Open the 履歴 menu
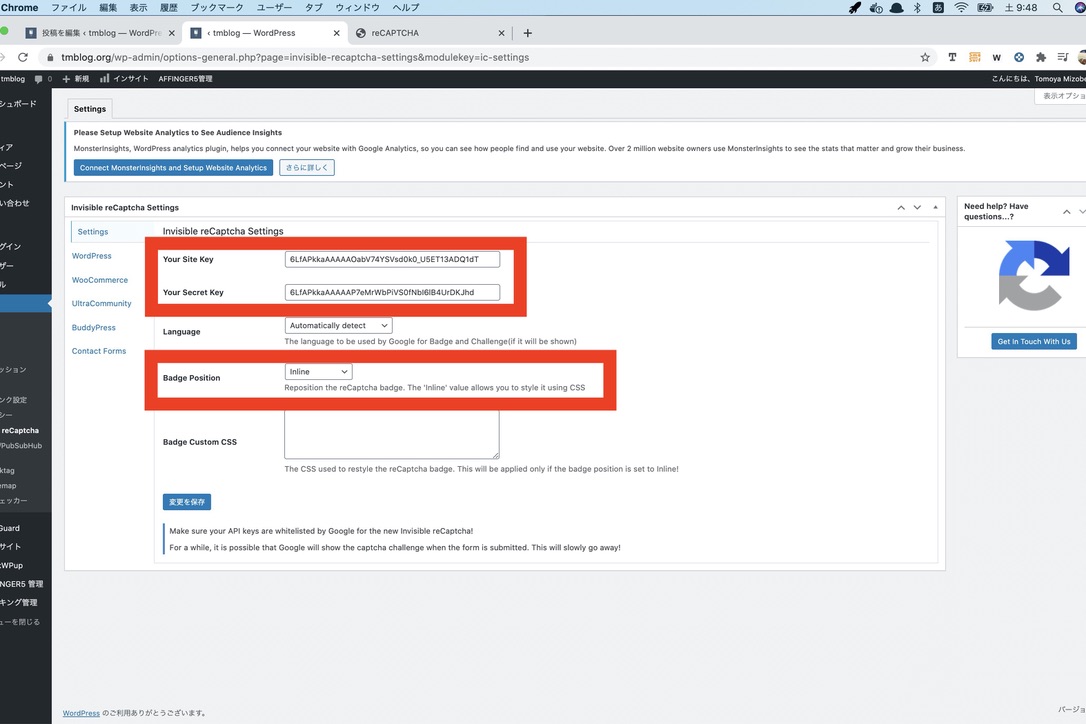The image size is (1086, 724). (169, 8)
